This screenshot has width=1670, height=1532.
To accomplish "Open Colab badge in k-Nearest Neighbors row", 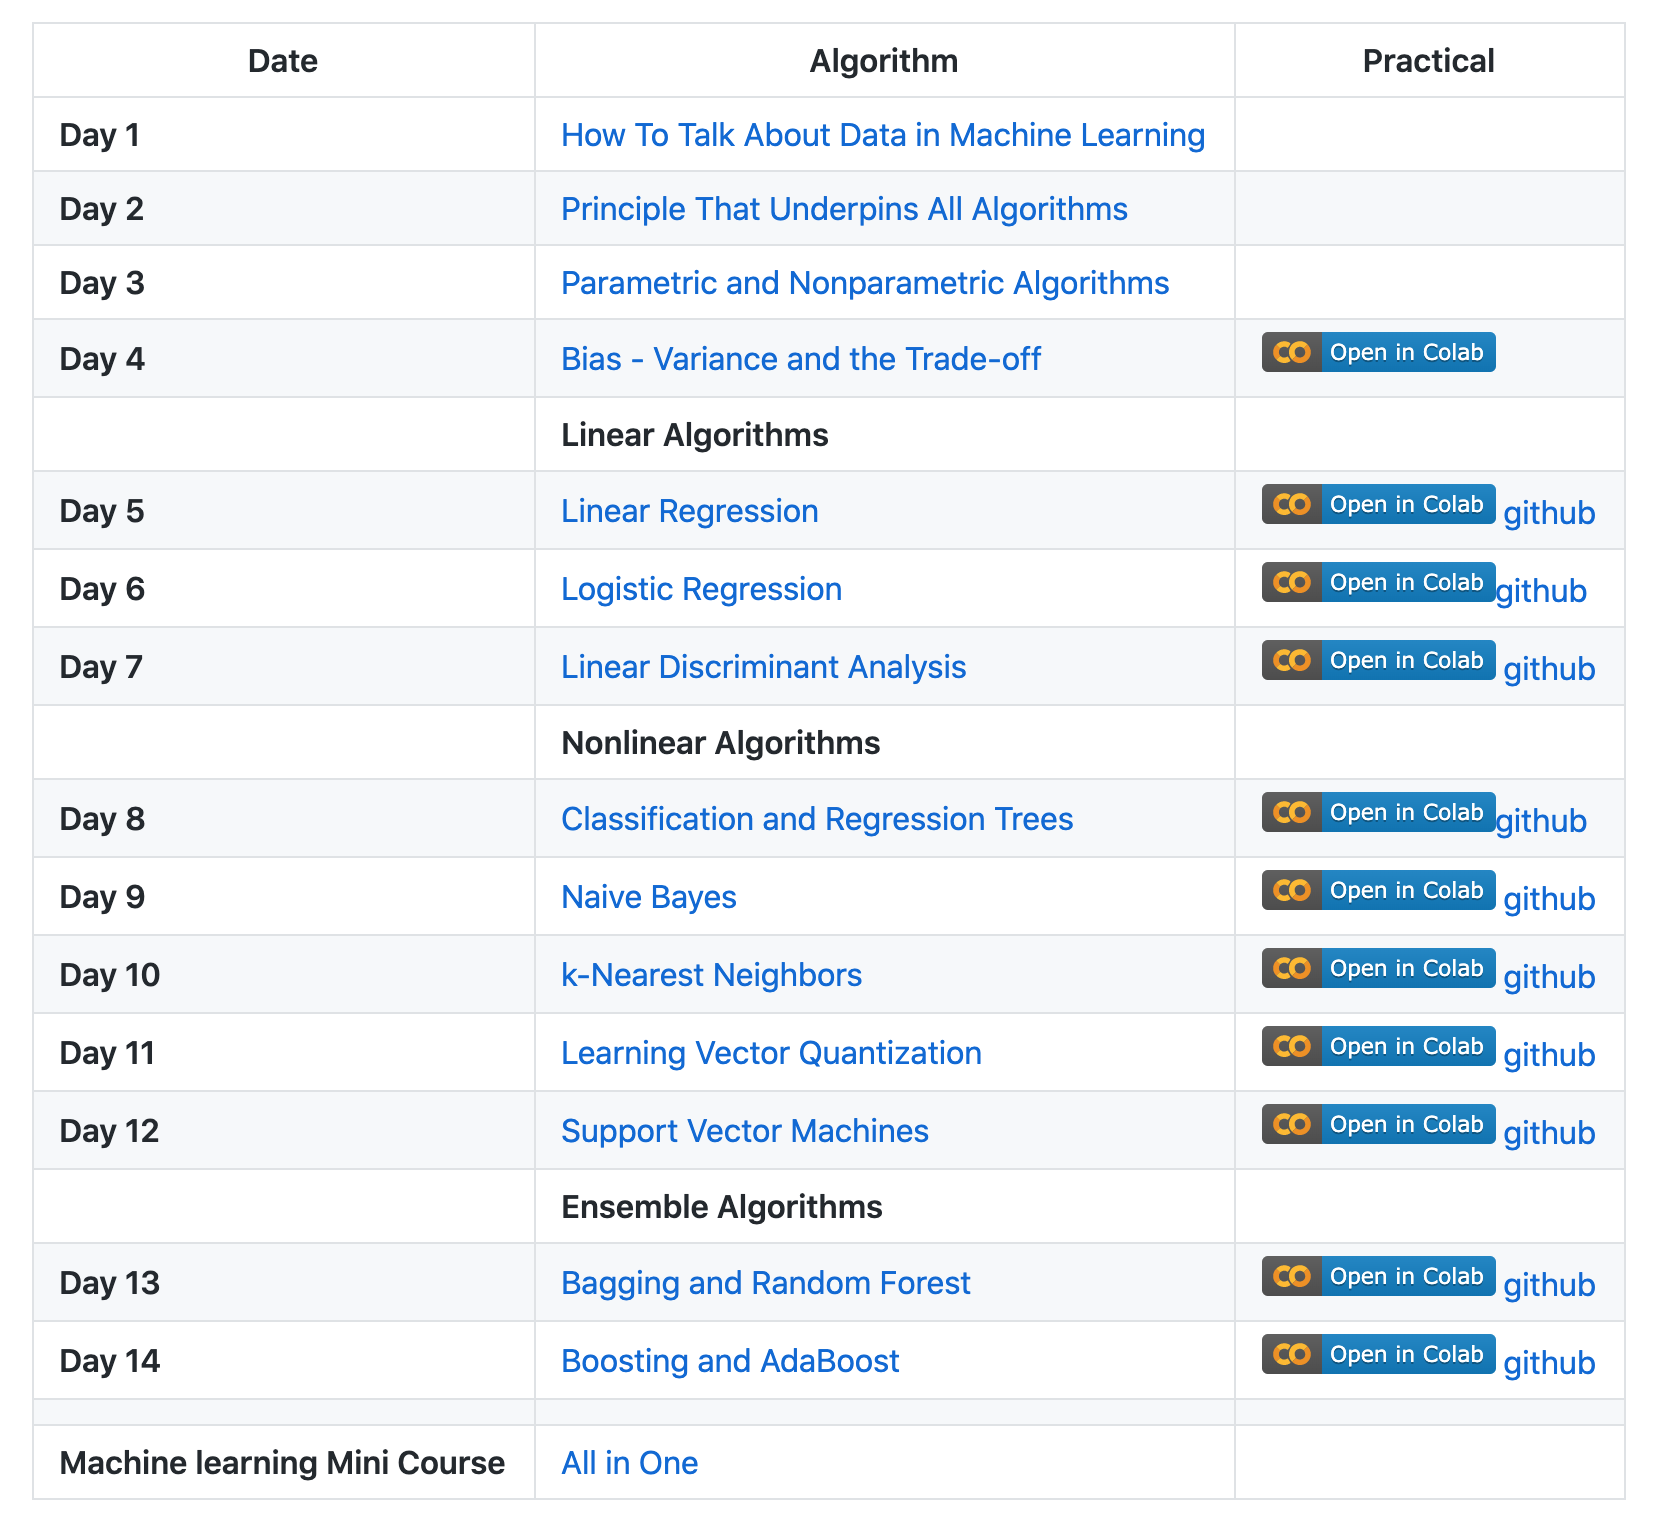I will 1377,969.
